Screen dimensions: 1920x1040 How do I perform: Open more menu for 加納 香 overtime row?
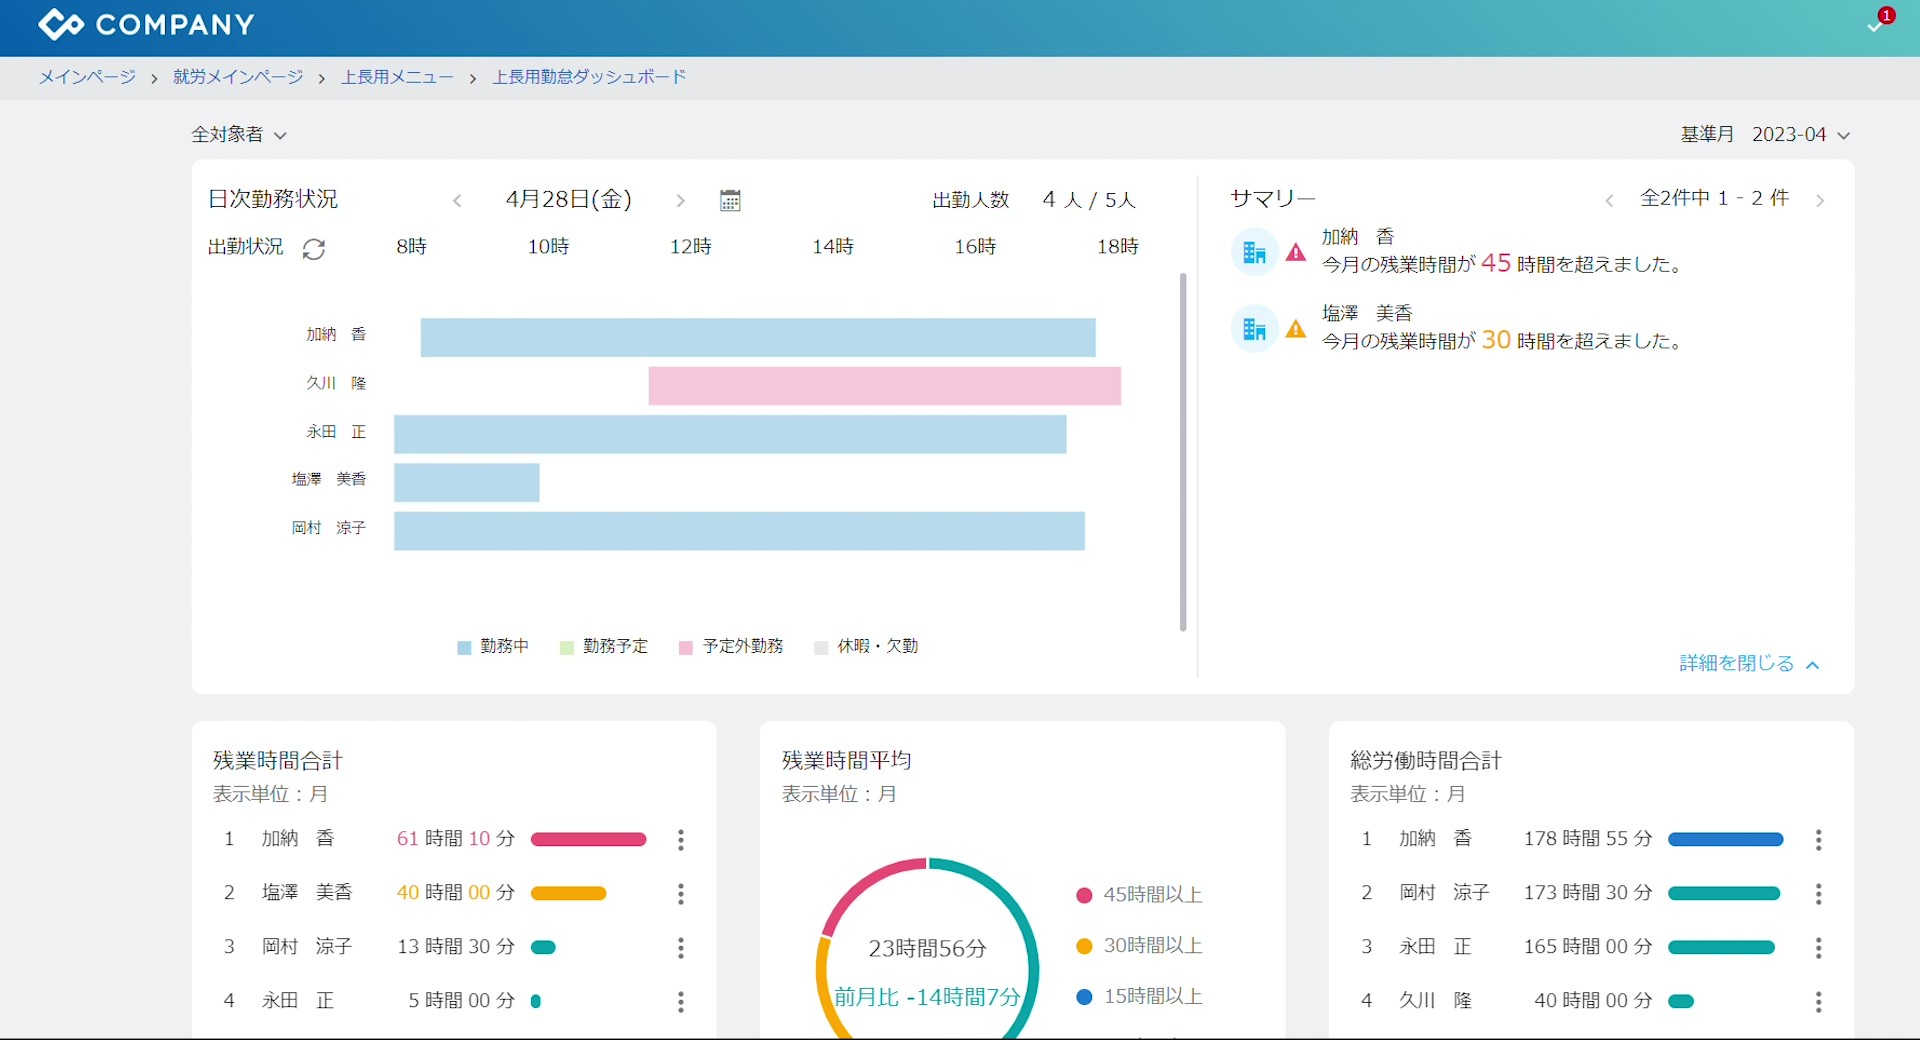click(x=681, y=840)
